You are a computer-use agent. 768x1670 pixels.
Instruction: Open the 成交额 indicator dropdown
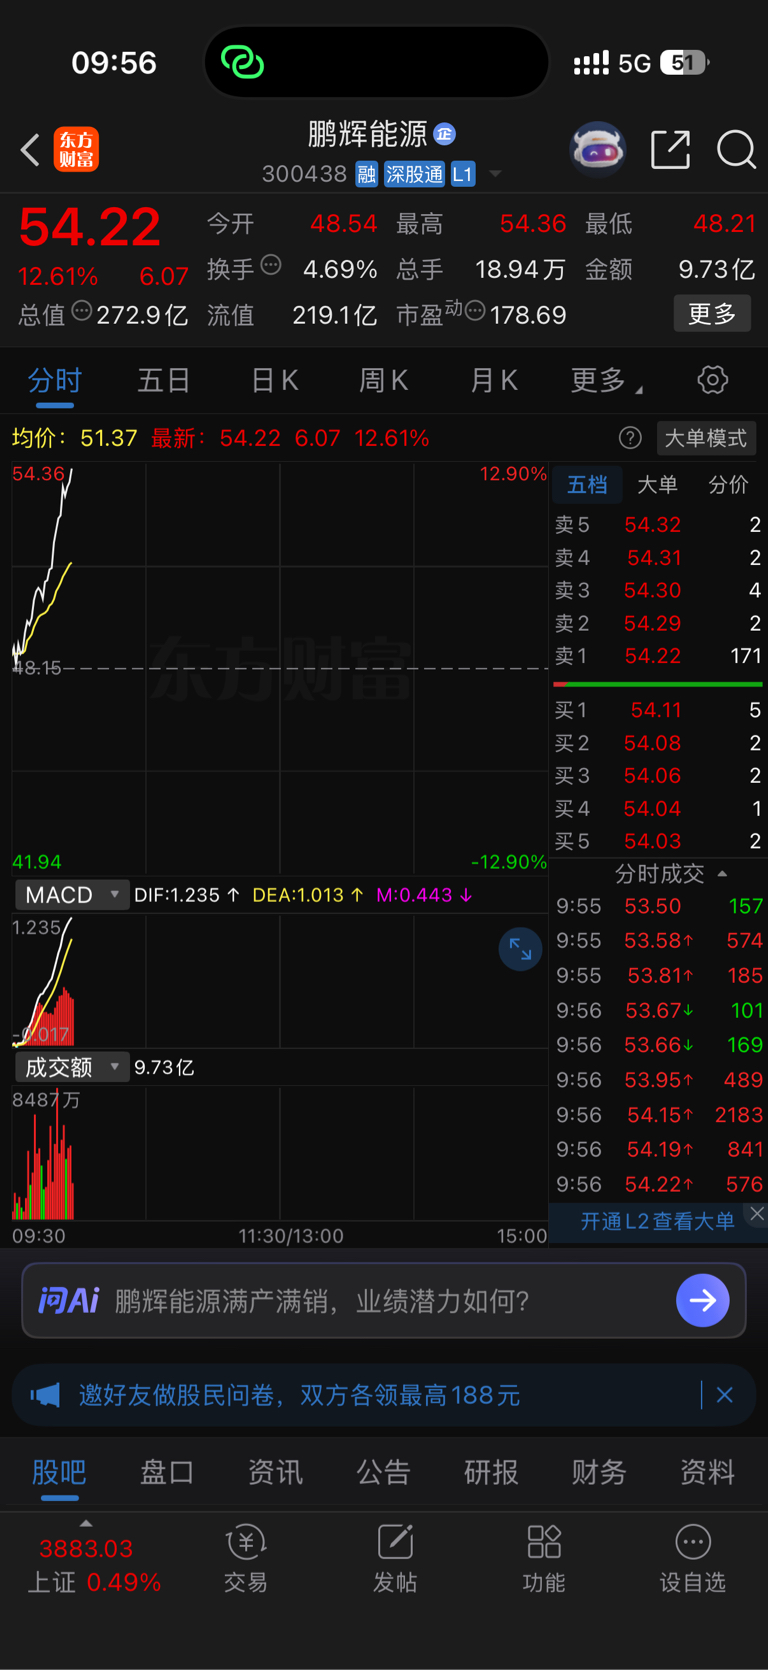tap(71, 1067)
